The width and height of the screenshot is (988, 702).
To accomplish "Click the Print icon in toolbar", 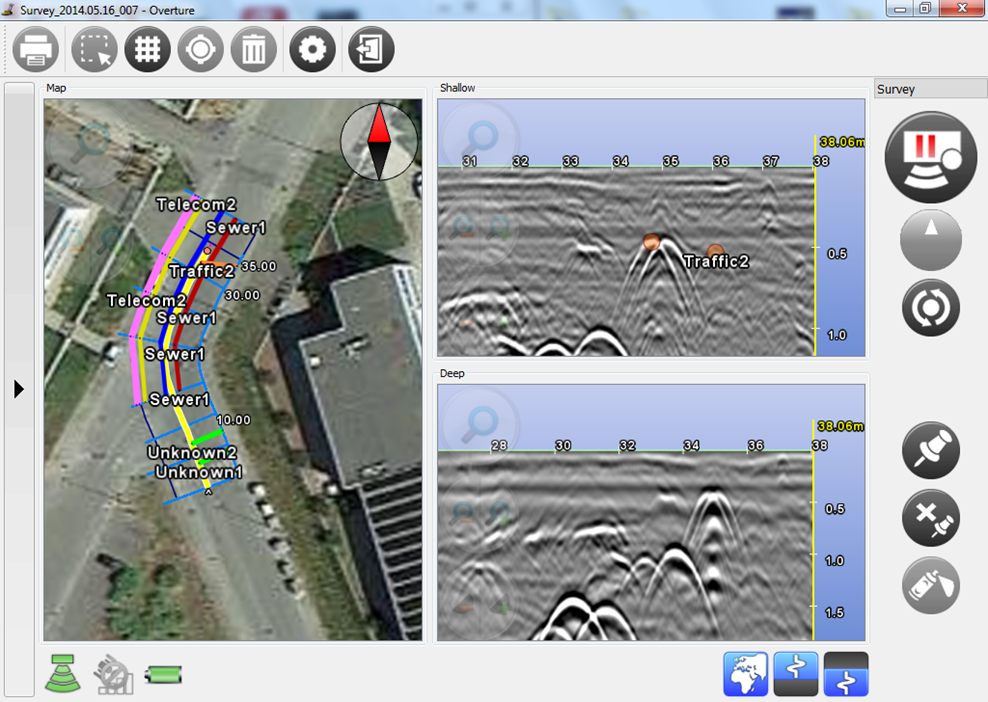I will (x=36, y=49).
